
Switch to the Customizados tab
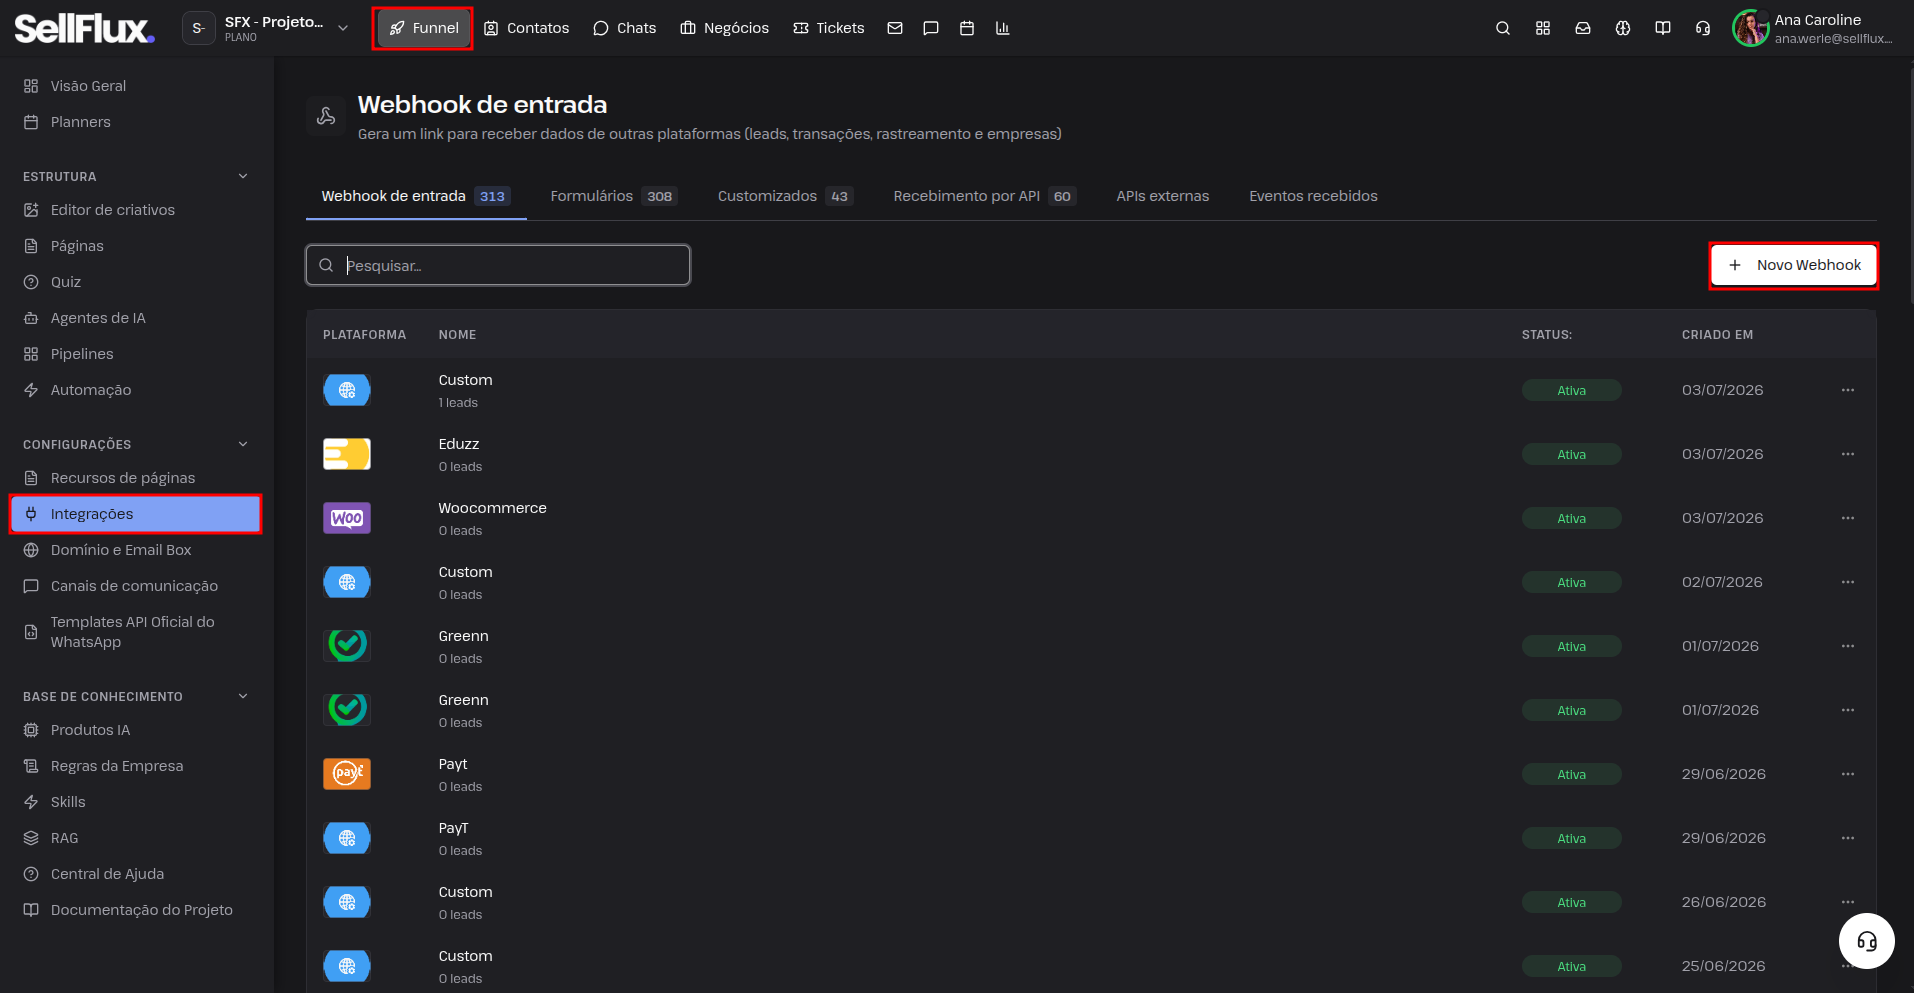click(785, 196)
